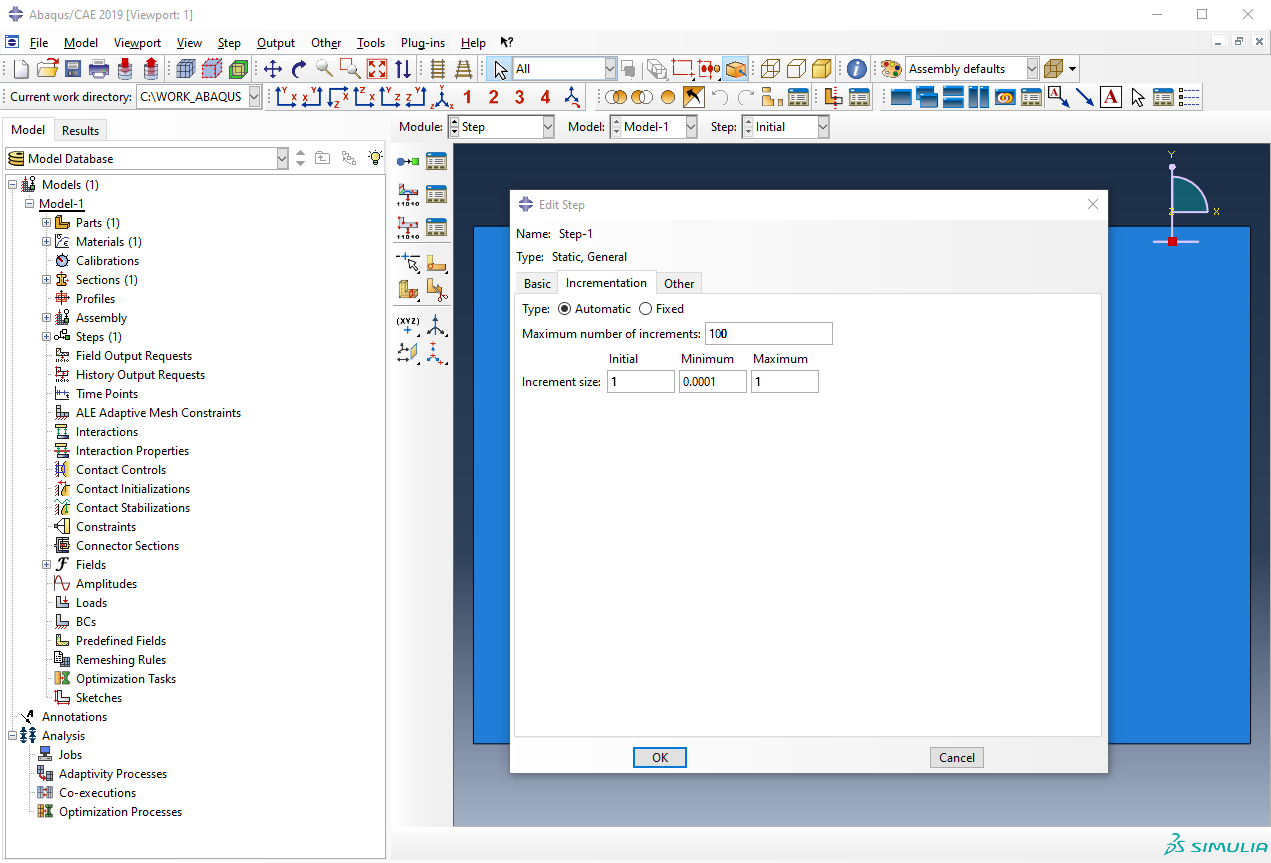Image resolution: width=1271 pixels, height=863 pixels.
Task: Click the Auto-Fit View icon
Action: point(377,69)
